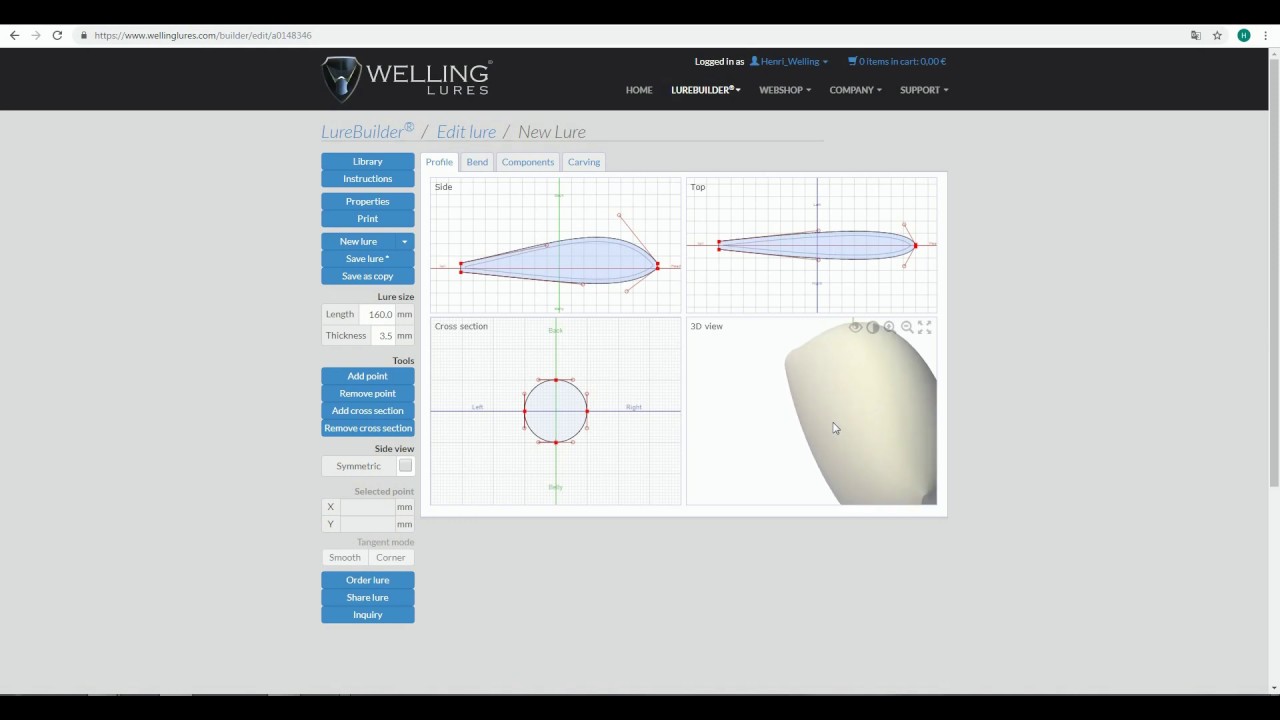Click Save as copy
This screenshot has width=1280, height=720.
(x=368, y=276)
